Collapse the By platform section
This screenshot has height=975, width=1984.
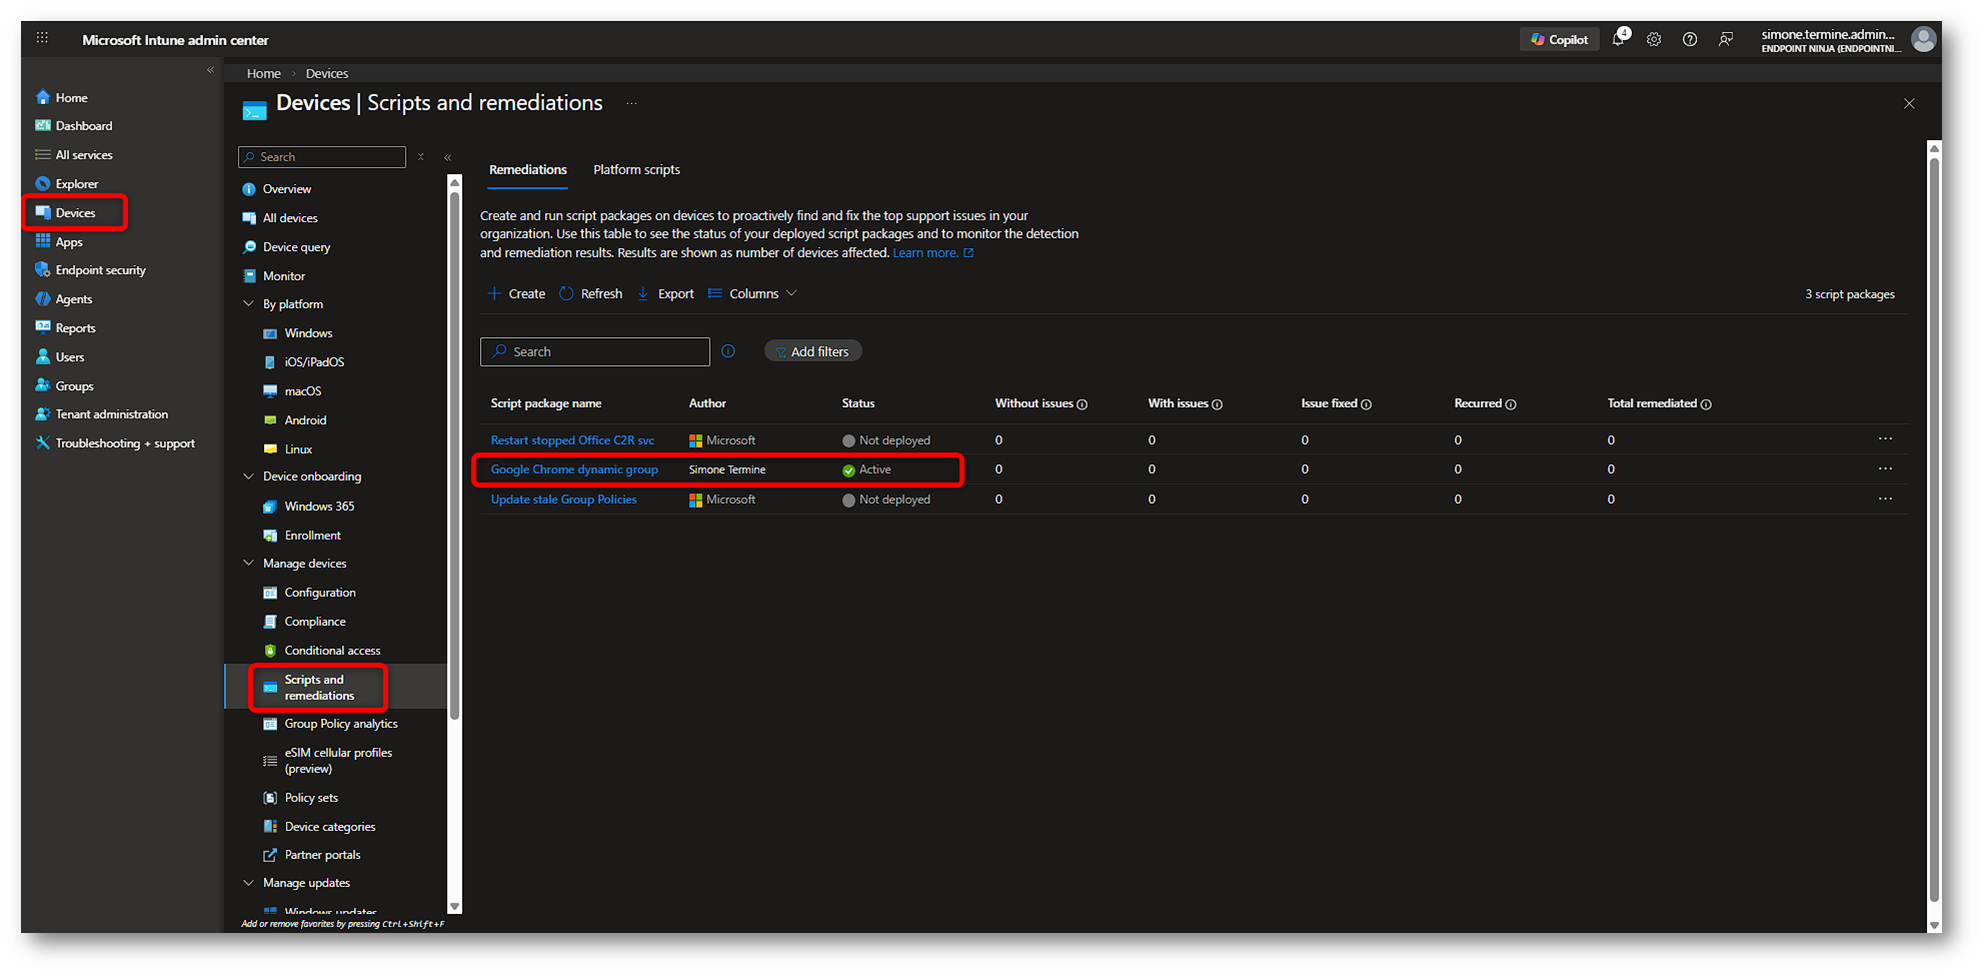pyautogui.click(x=249, y=304)
